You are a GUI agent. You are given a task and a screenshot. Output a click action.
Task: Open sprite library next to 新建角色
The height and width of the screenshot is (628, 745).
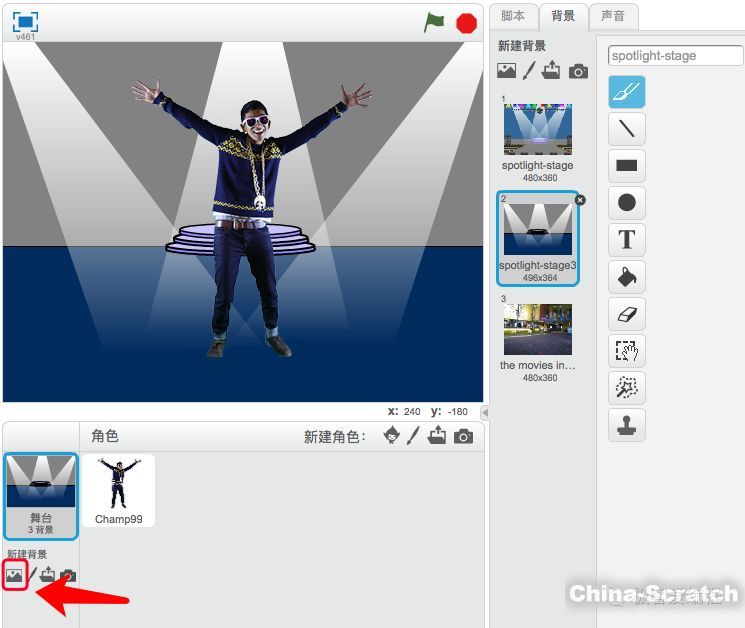393,436
